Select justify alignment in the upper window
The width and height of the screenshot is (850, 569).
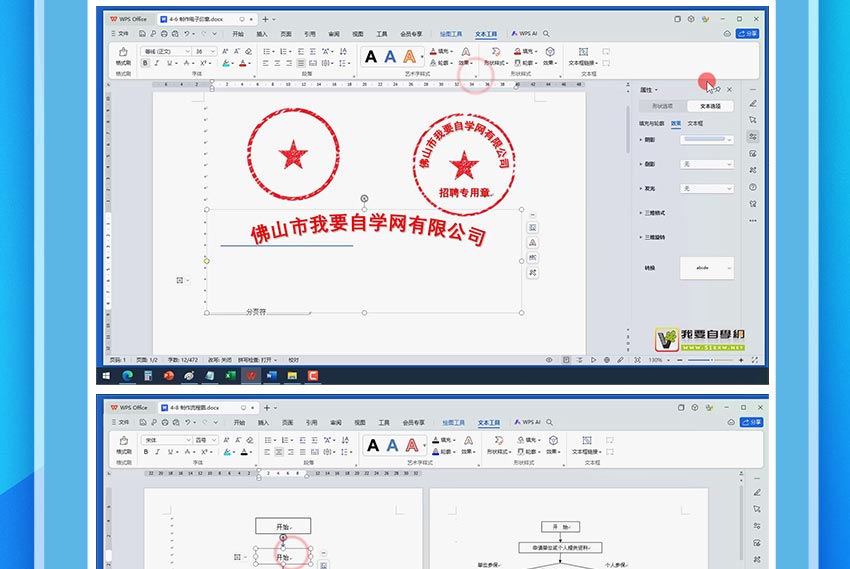[301, 63]
